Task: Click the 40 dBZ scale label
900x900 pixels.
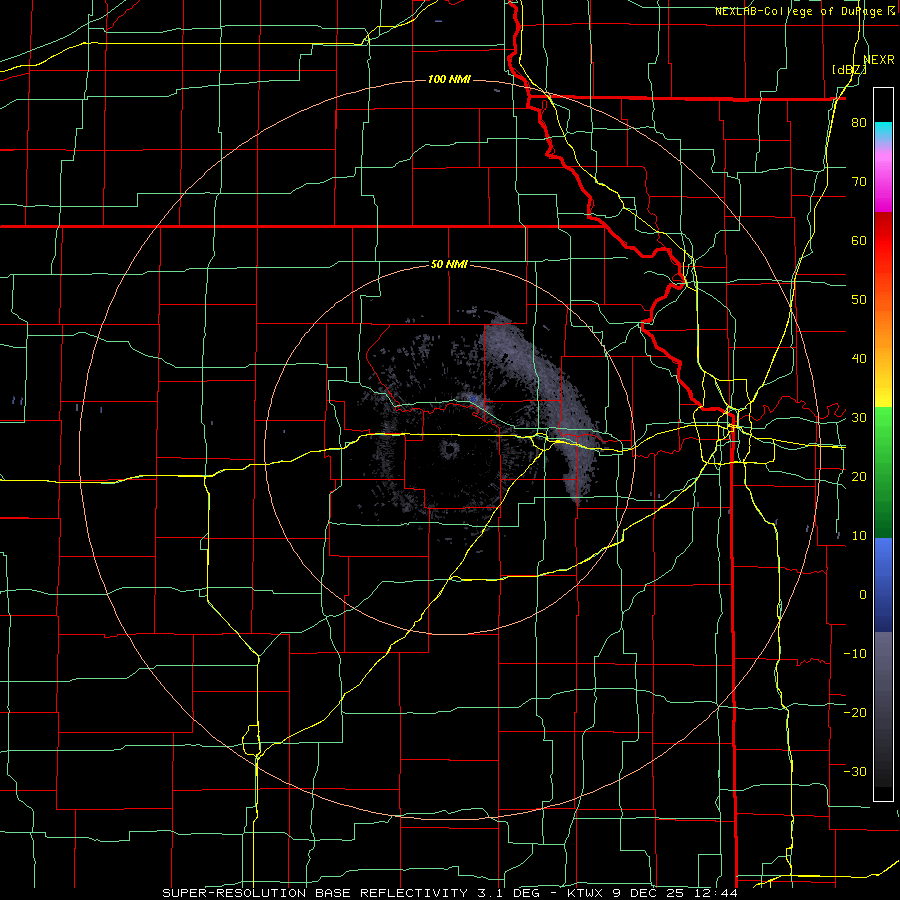Action: [x=859, y=359]
